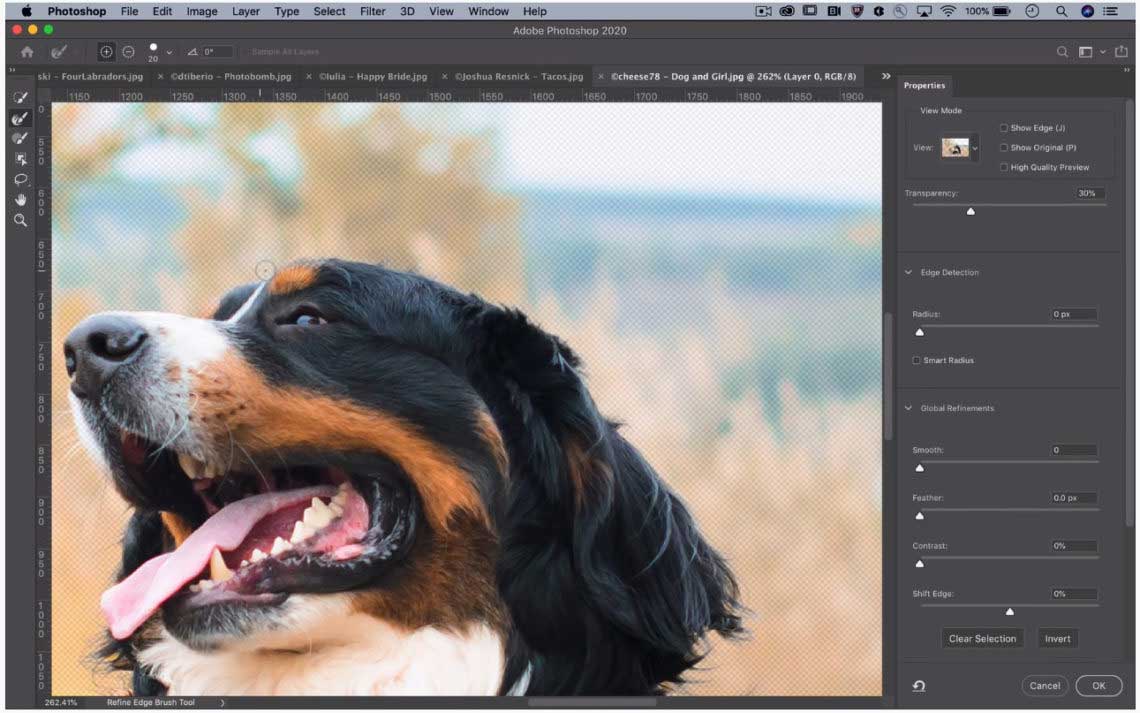Activate the Hand tool
Viewport: 1140px width, 713px height.
click(20, 199)
